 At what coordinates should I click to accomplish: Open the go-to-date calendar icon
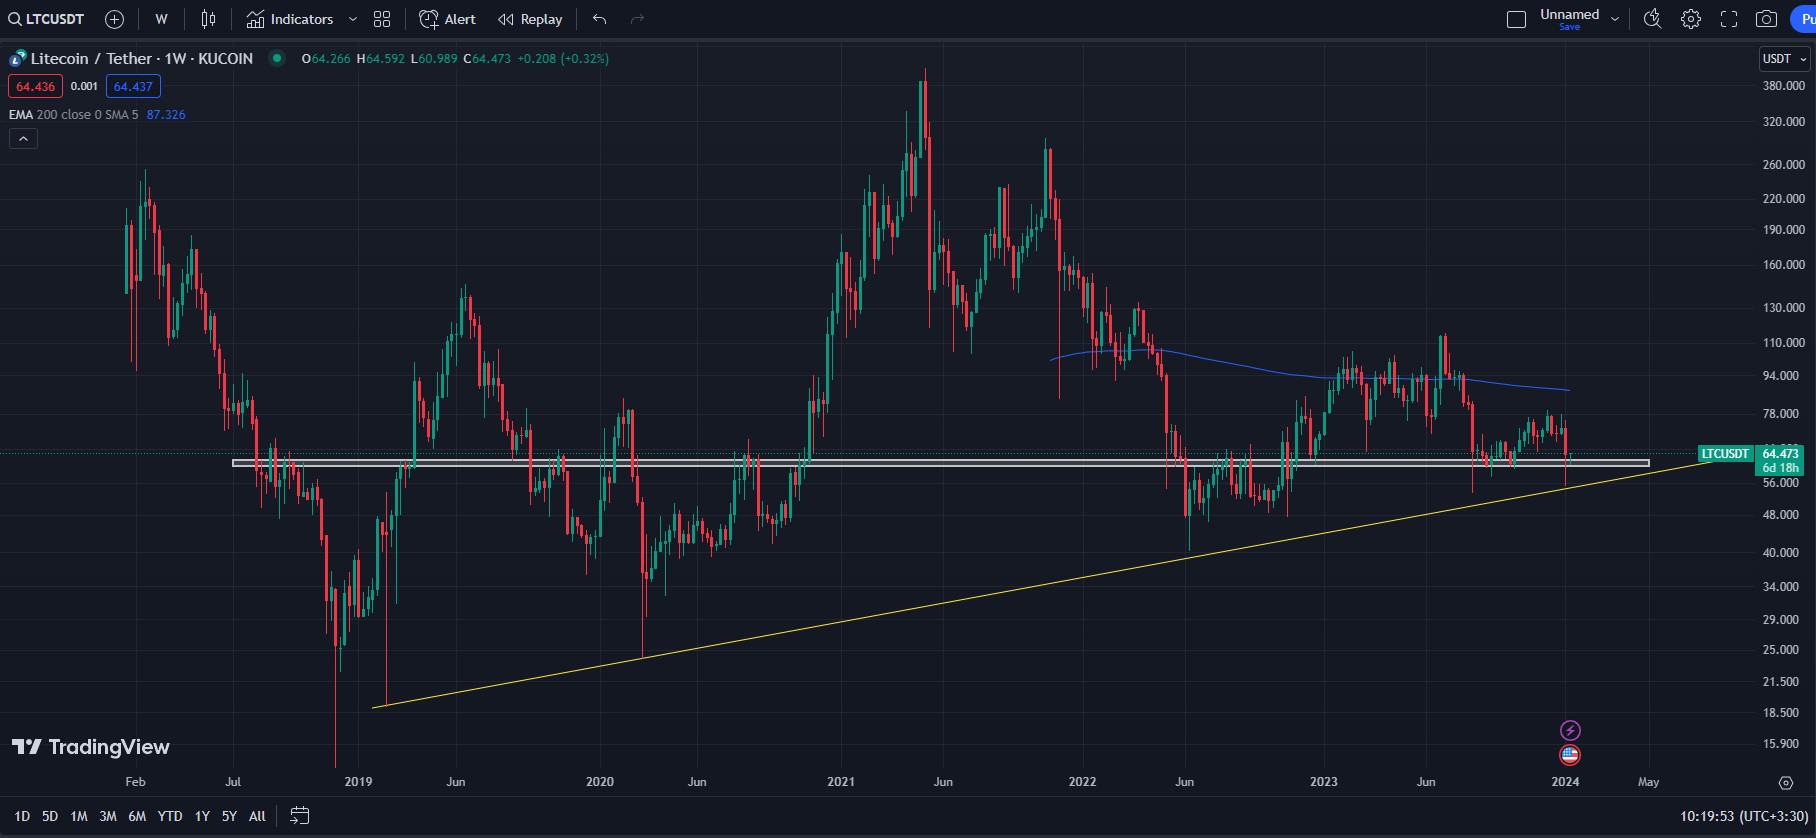pyautogui.click(x=299, y=816)
